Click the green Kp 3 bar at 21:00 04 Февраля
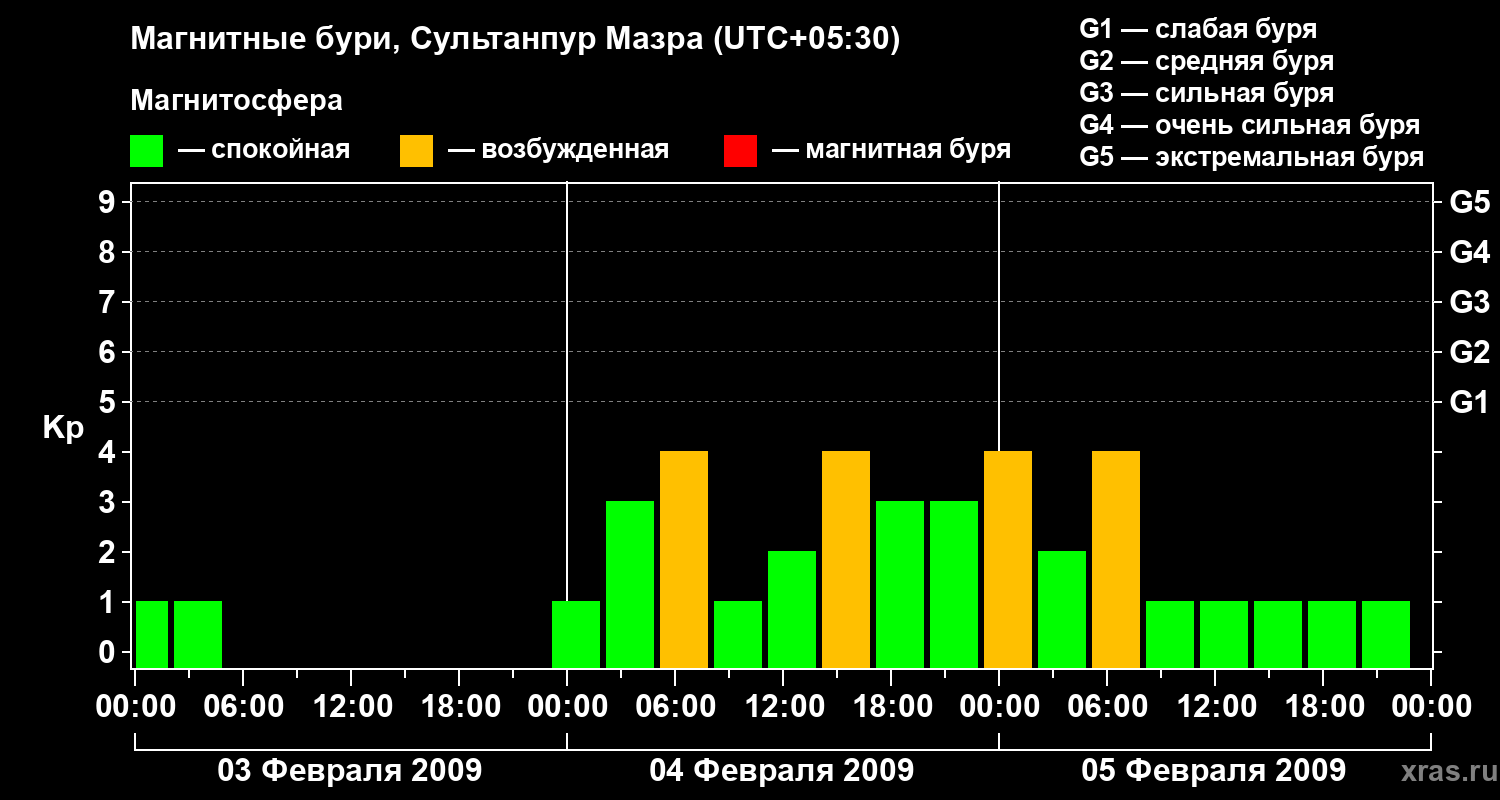 click(954, 585)
